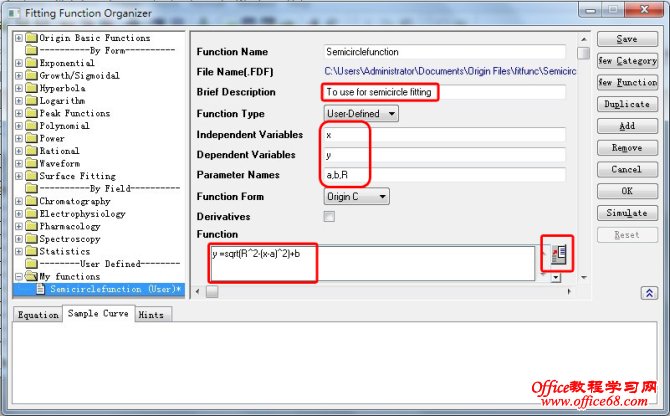Click the horizontal scrollbar thumb under form
670x416 pixels.
pyautogui.click(x=212, y=292)
